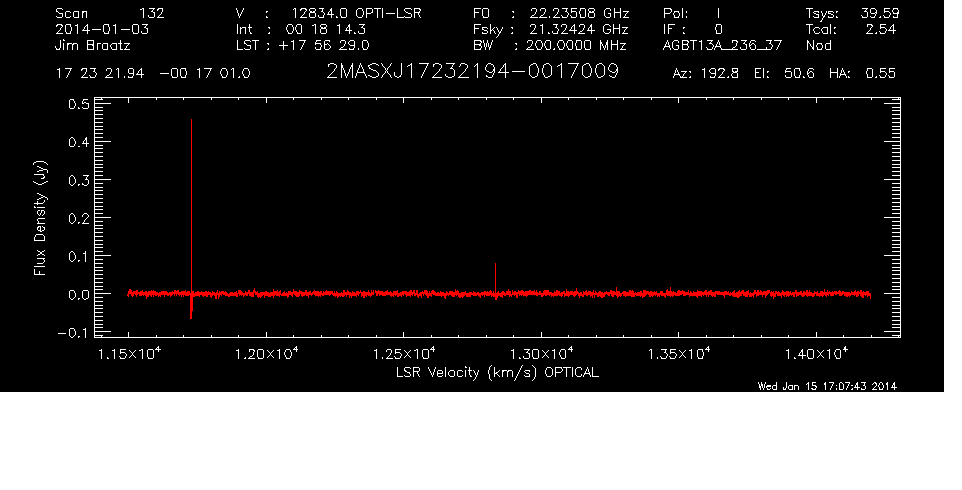Click the Flux Density (Jy) axis label

point(40,218)
